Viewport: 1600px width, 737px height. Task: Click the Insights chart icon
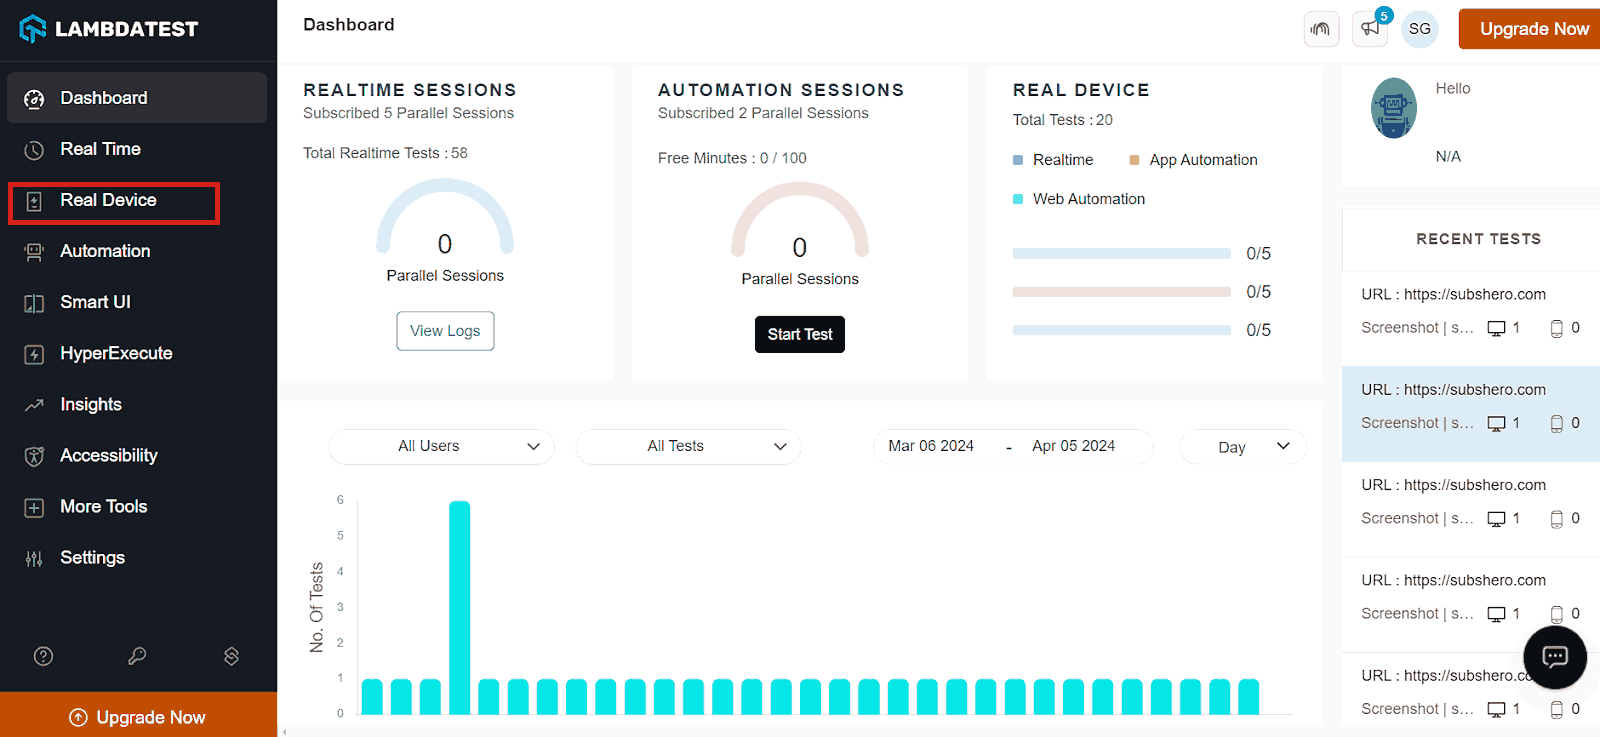[34, 405]
